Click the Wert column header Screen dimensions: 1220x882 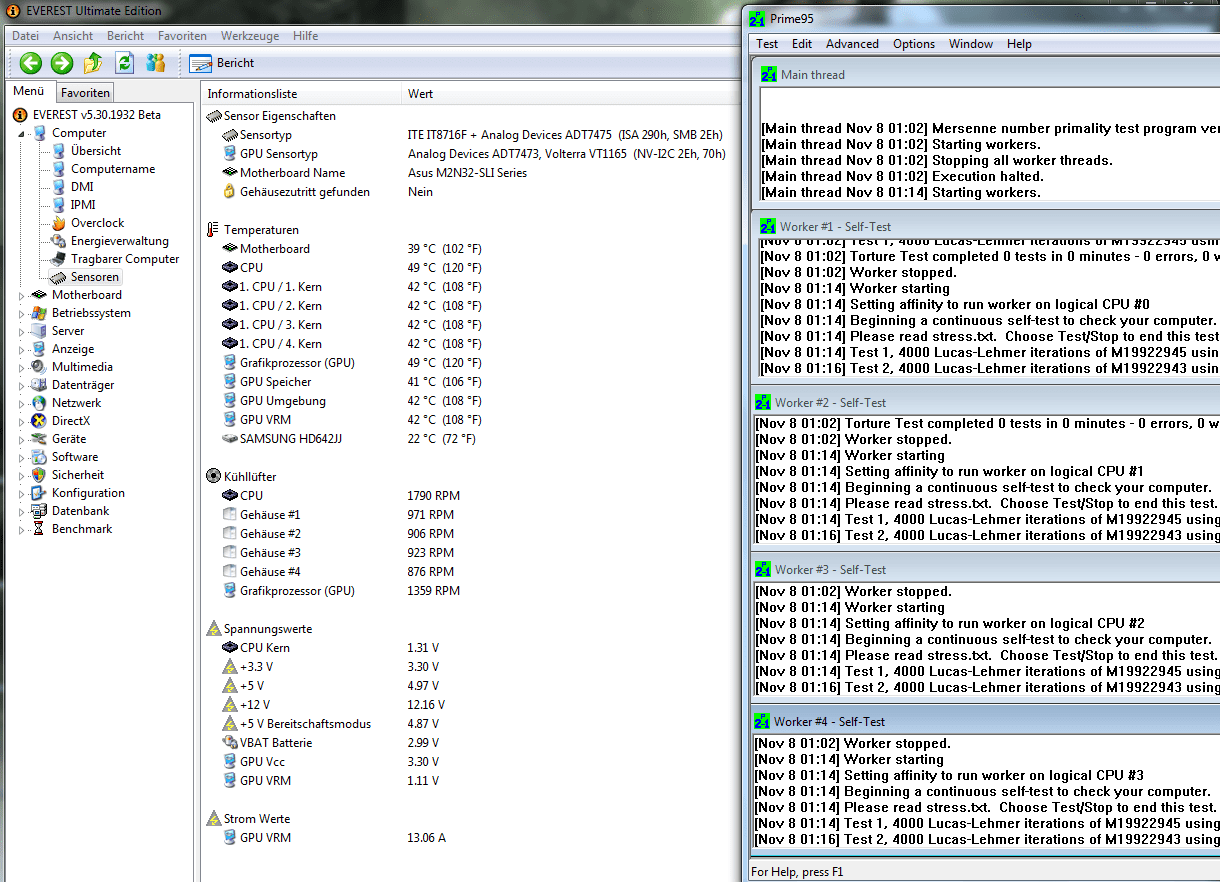[x=570, y=94]
